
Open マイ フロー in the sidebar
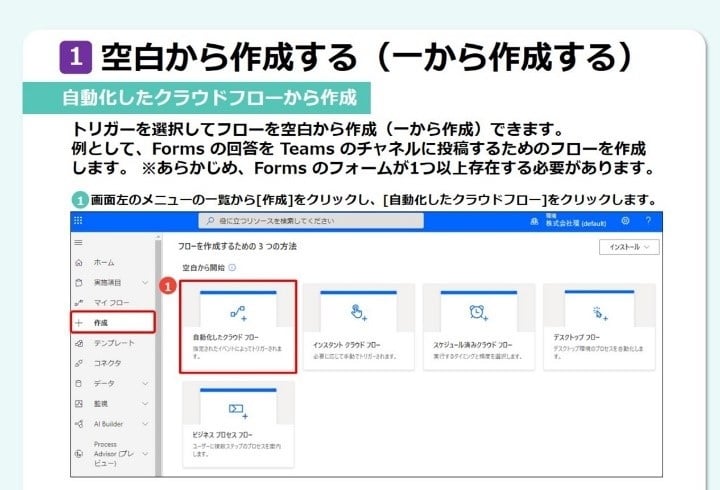112,303
